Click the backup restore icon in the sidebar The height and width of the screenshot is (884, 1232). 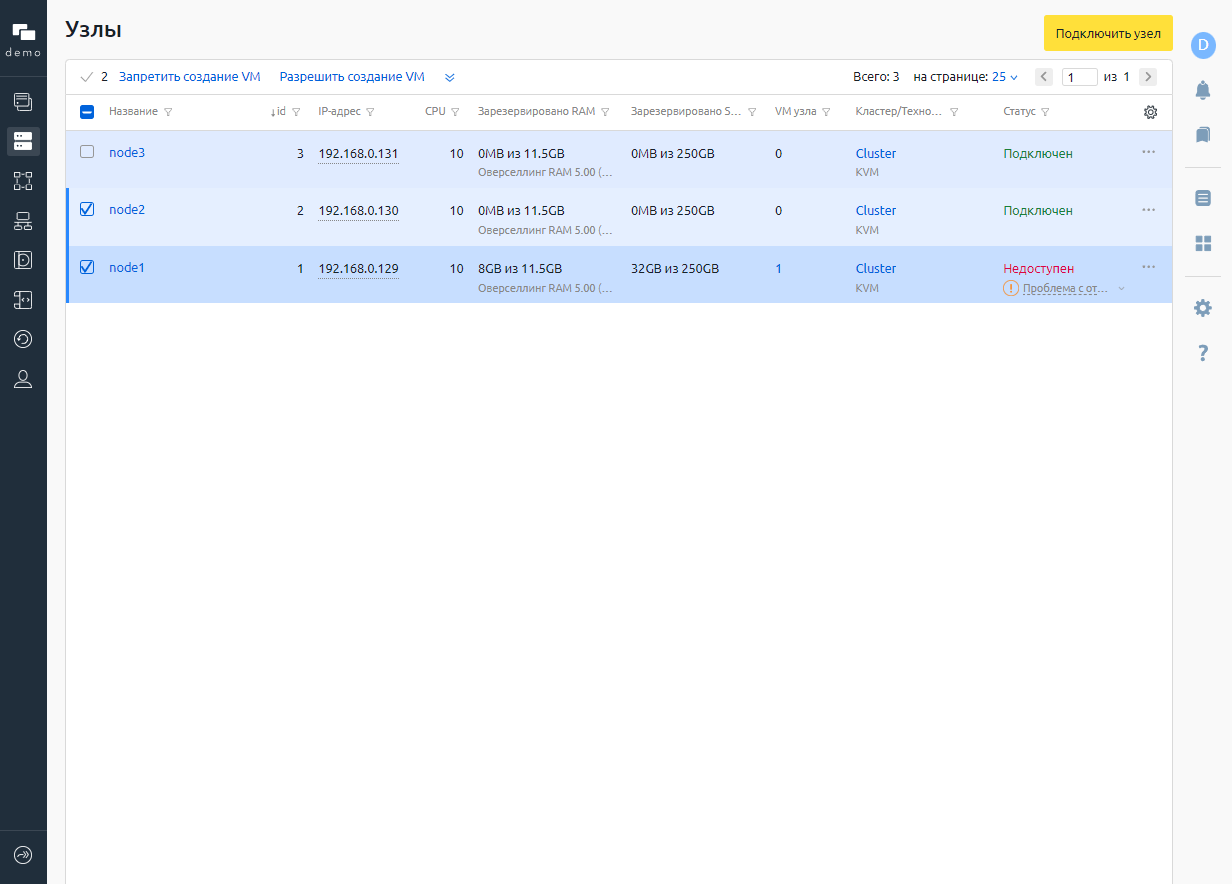[23, 339]
